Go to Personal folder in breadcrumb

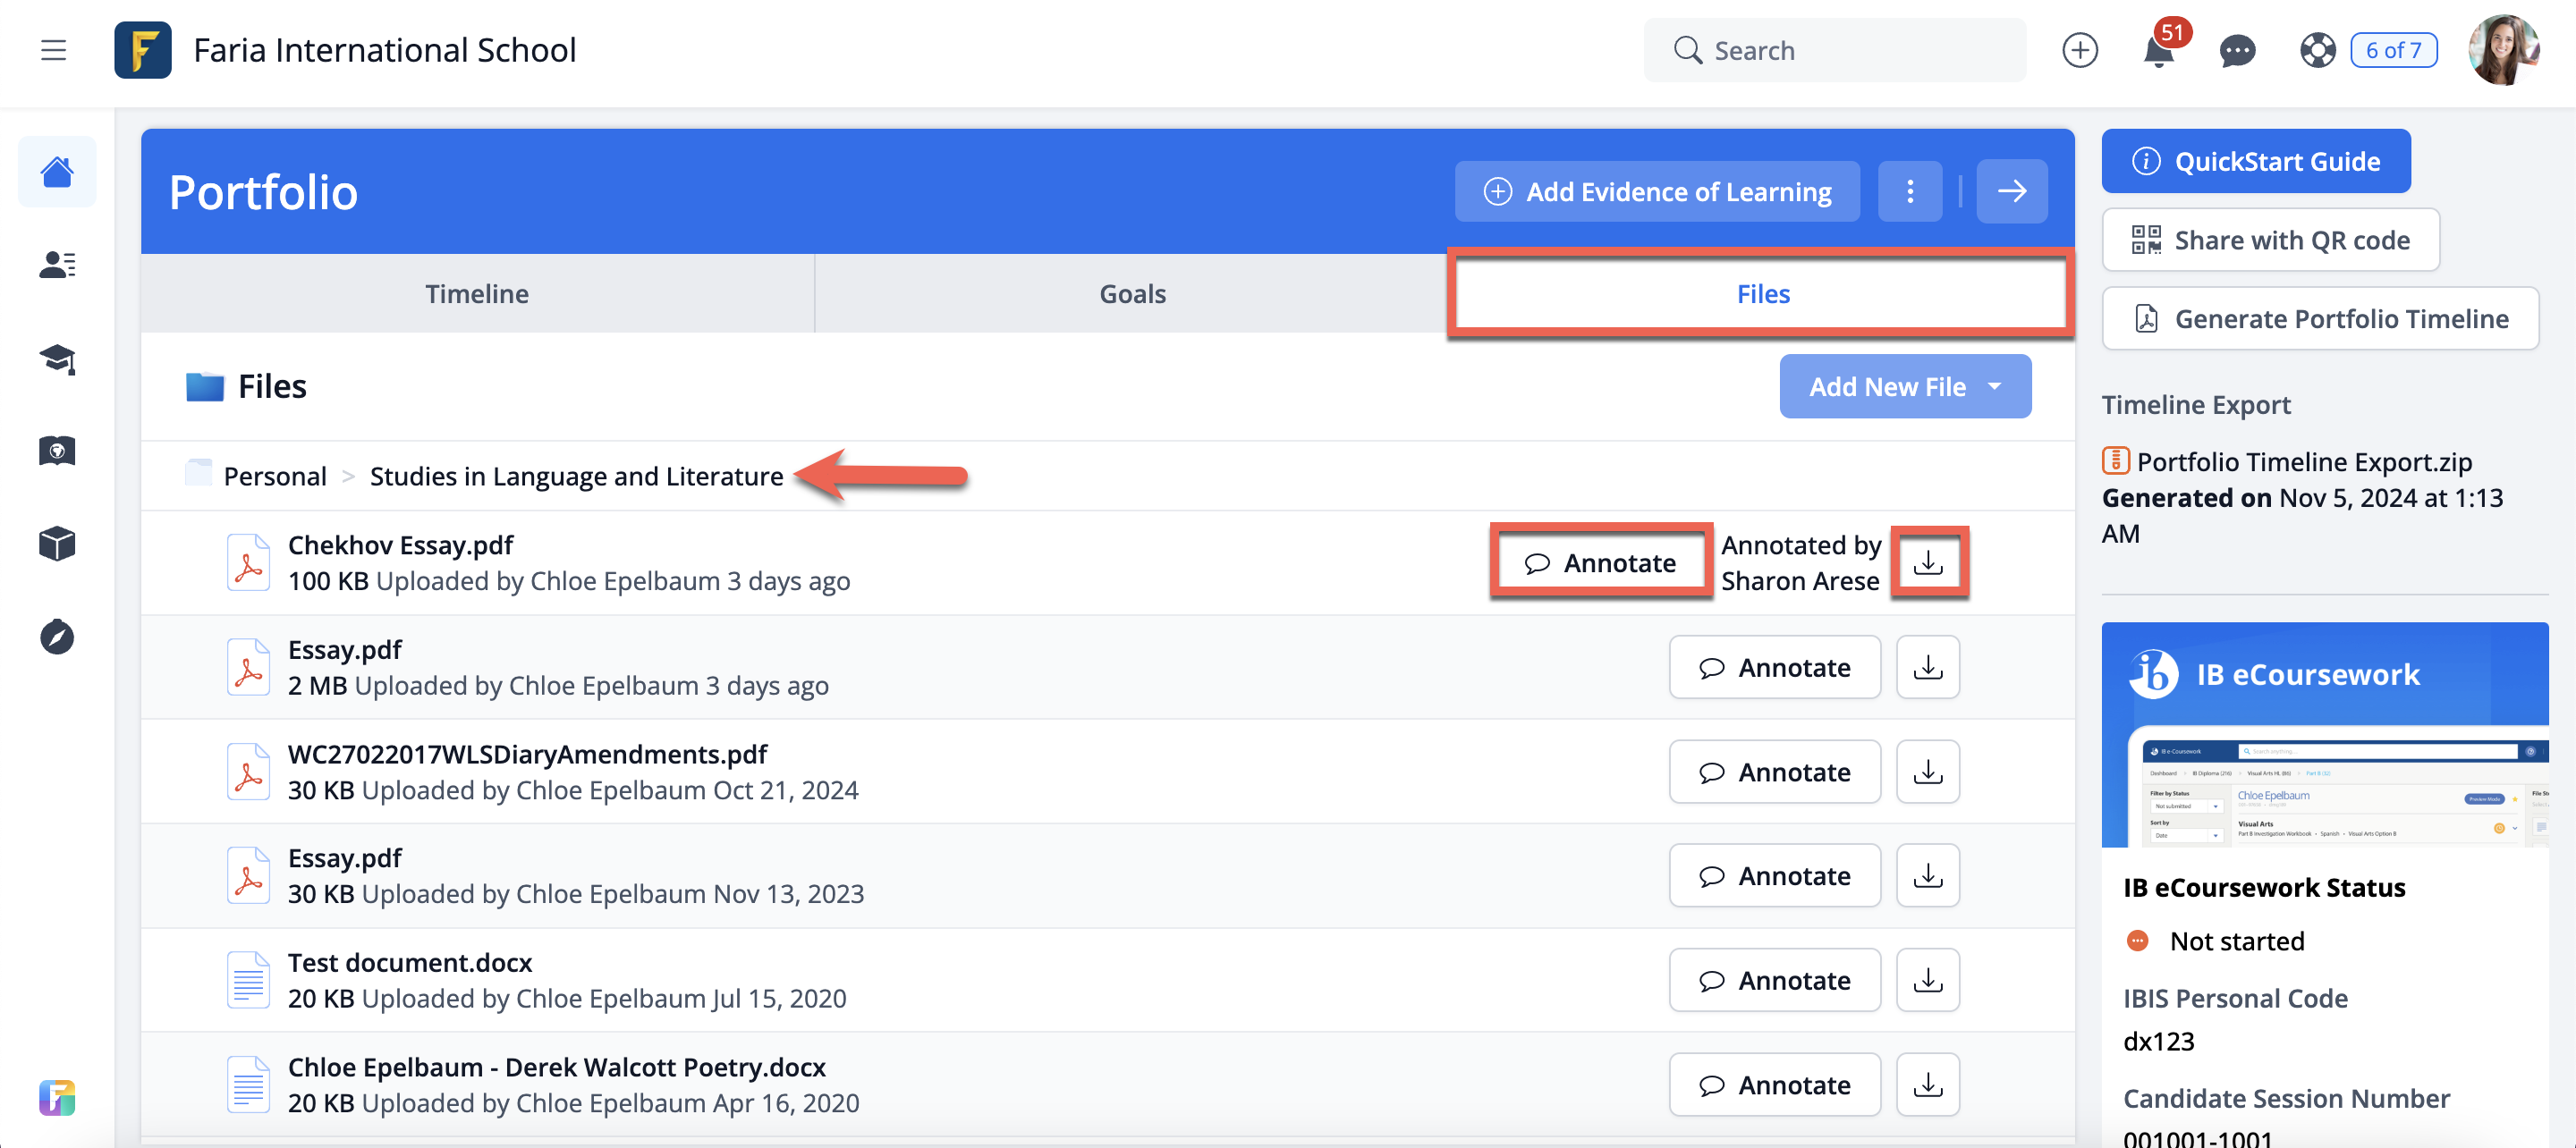coord(274,476)
